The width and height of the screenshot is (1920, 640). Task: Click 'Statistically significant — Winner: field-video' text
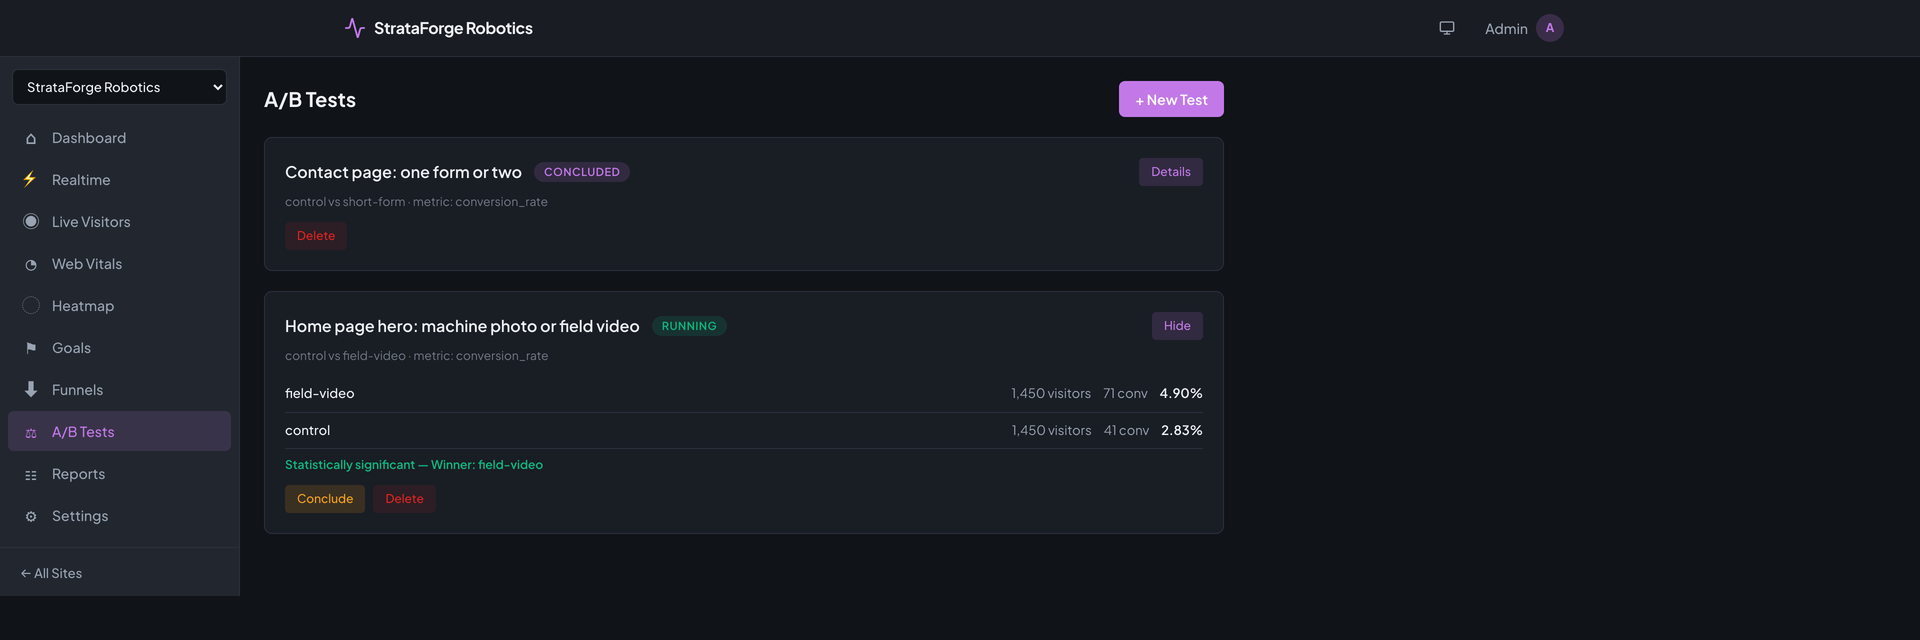pos(414,465)
